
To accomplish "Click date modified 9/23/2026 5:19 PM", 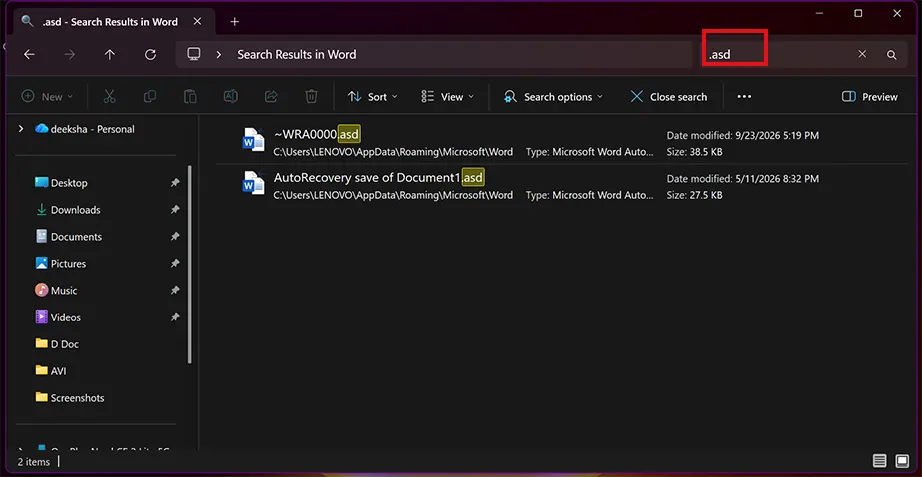I will [743, 135].
